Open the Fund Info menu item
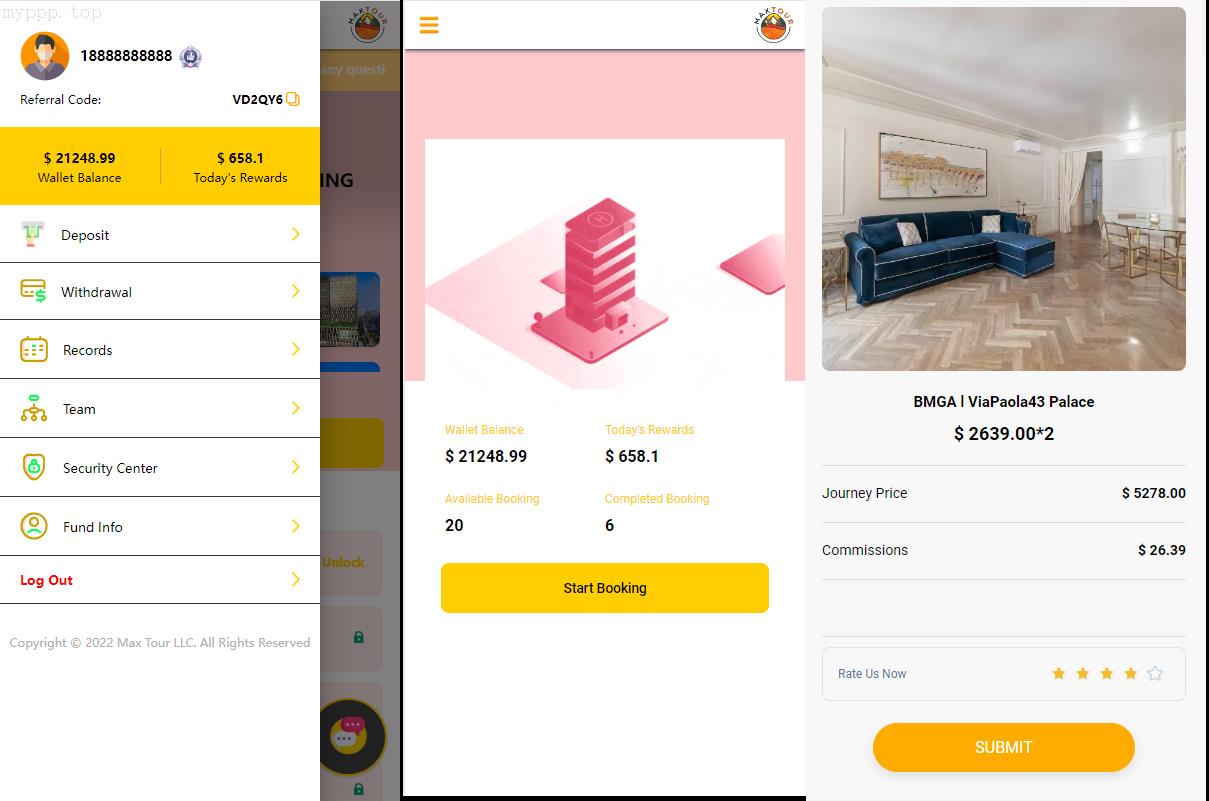1209x801 pixels. tap(160, 526)
